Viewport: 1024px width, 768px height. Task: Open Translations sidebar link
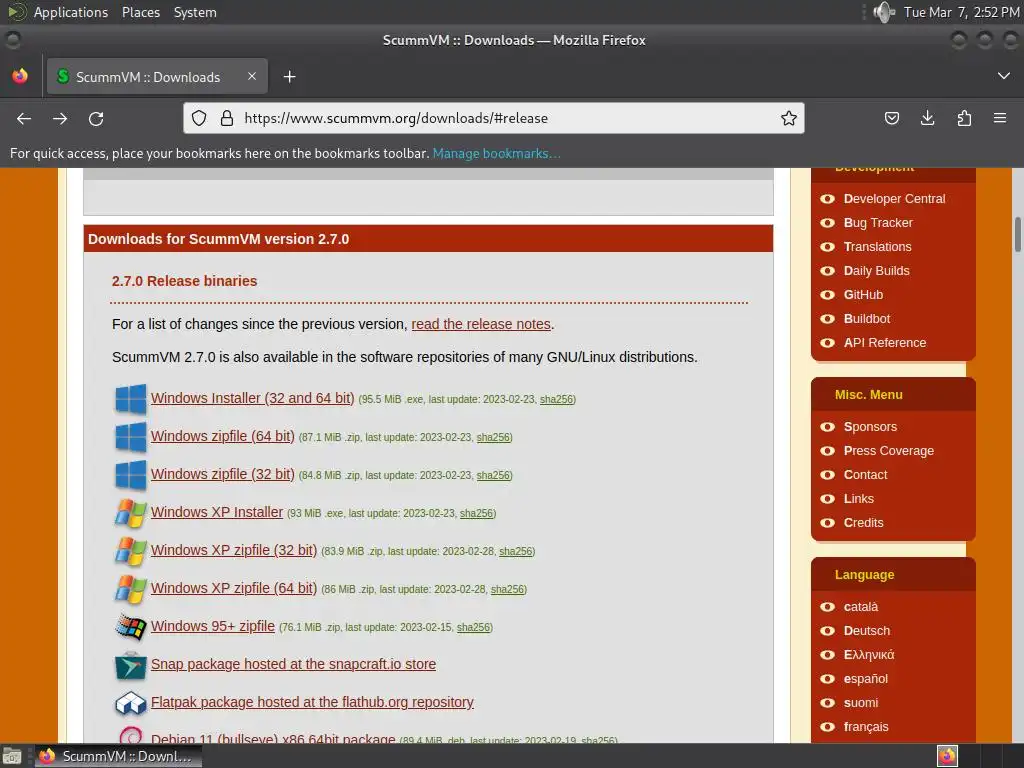(877, 247)
